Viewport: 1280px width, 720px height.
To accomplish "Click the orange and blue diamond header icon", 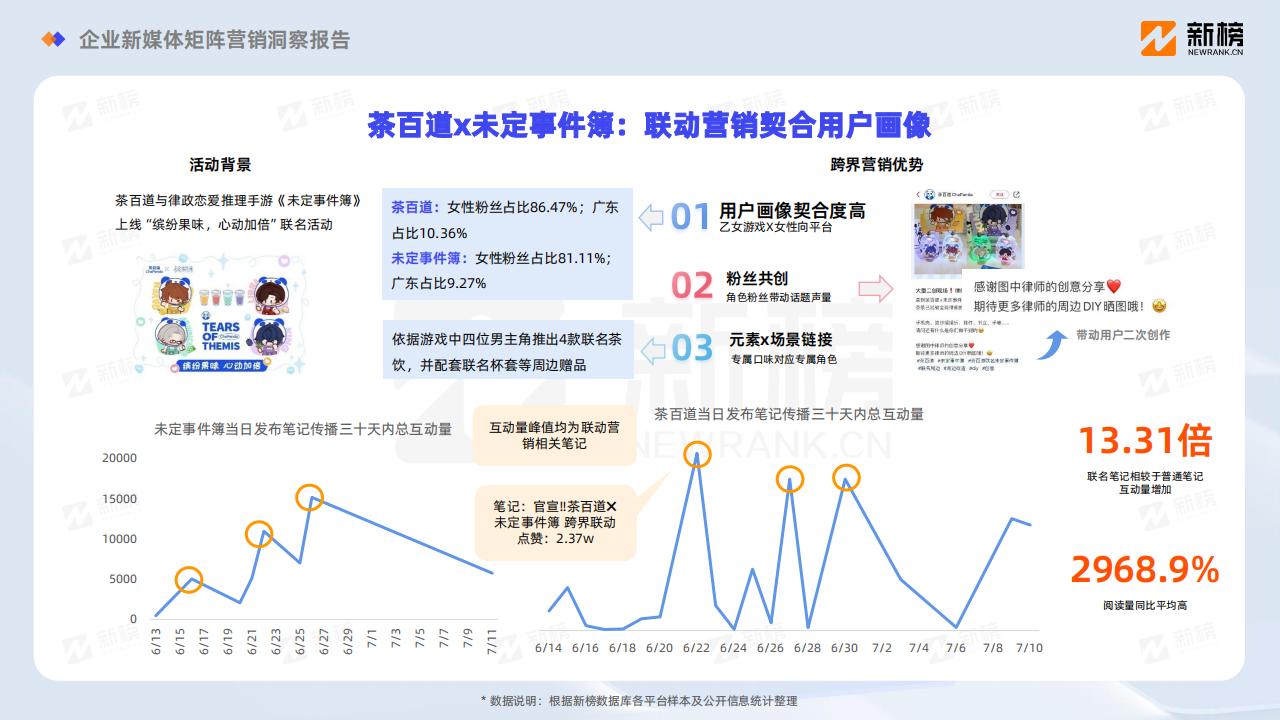I will pyautogui.click(x=52, y=39).
